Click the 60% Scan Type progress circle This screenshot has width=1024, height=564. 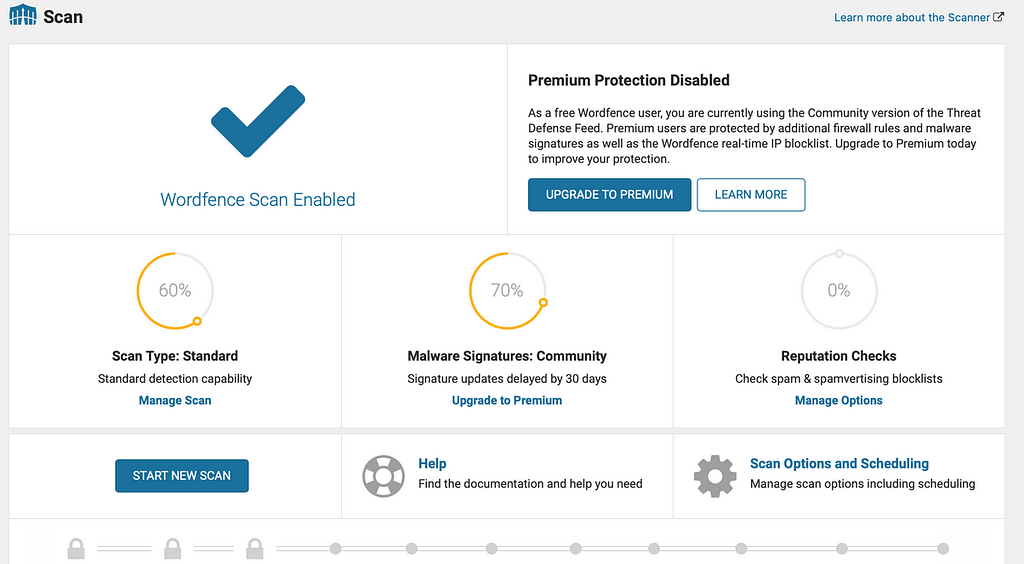click(175, 290)
